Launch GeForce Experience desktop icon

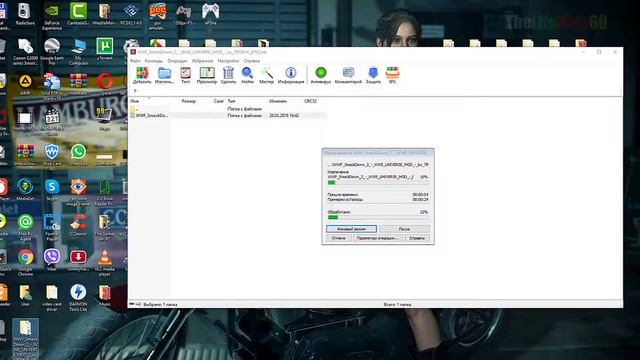click(x=52, y=16)
